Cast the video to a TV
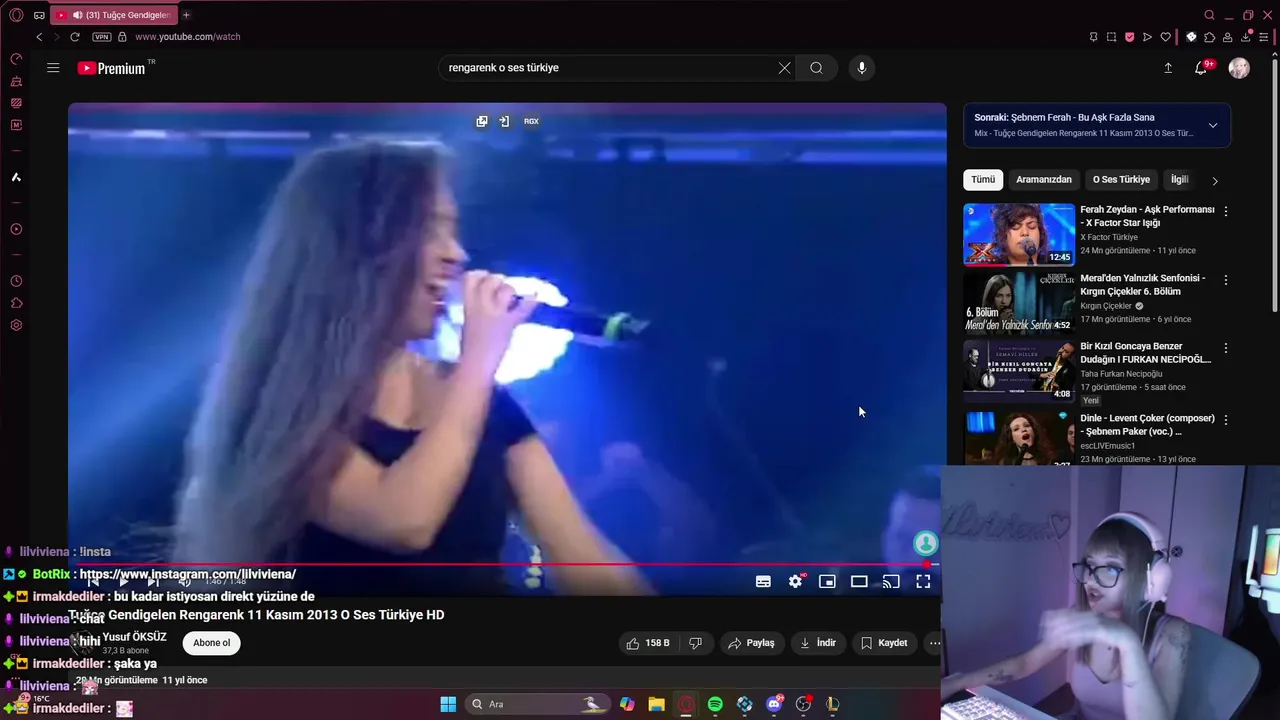The image size is (1280, 720). (891, 581)
